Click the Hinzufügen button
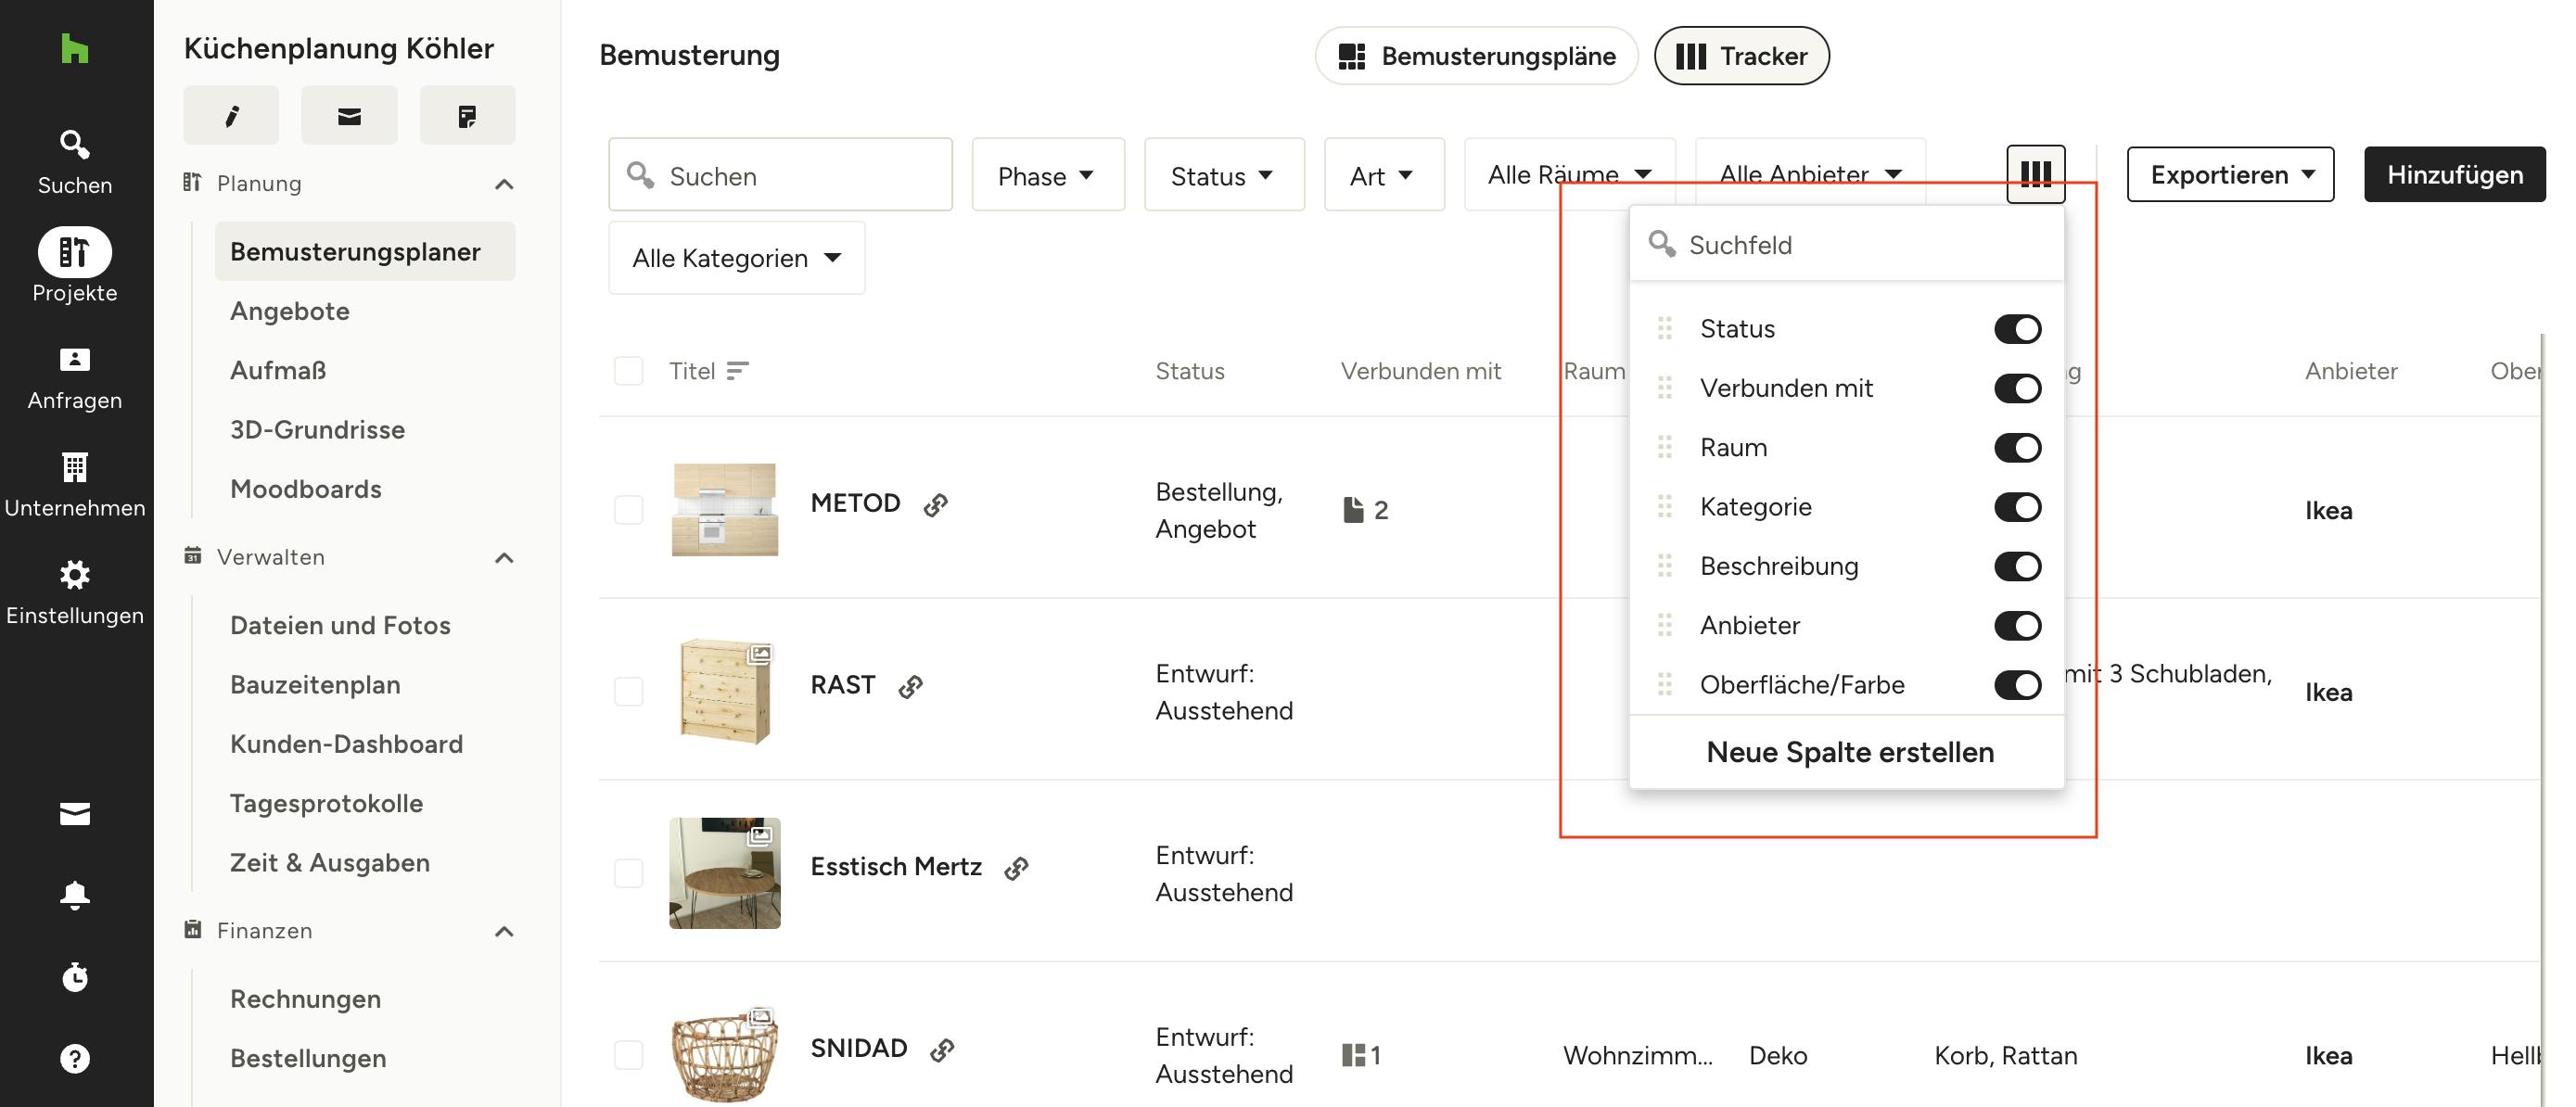Viewport: 2576px width, 1107px height. (x=2454, y=174)
